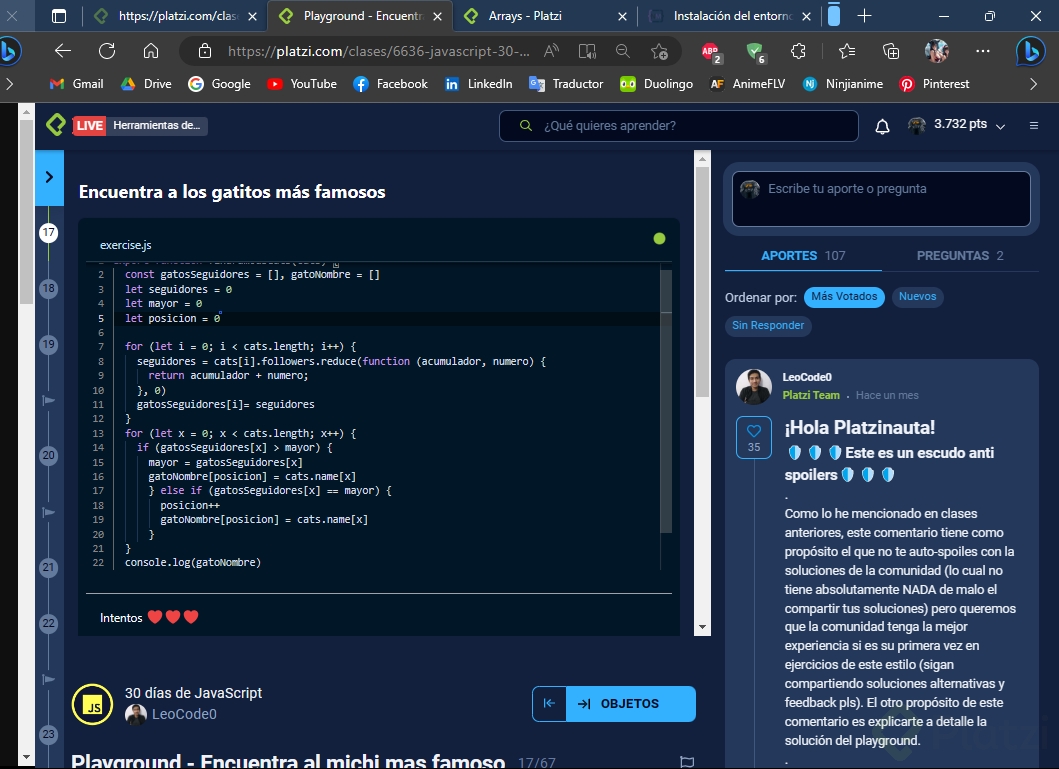Show more bookmarks chevron

1033,84
